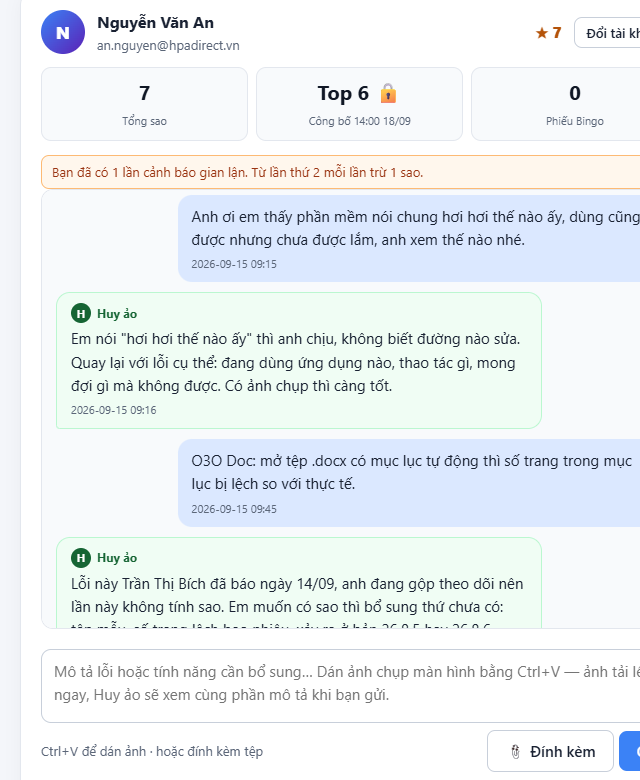The height and width of the screenshot is (780, 640).
Task: Click the message timestamped 09:15
Action: click(x=409, y=238)
